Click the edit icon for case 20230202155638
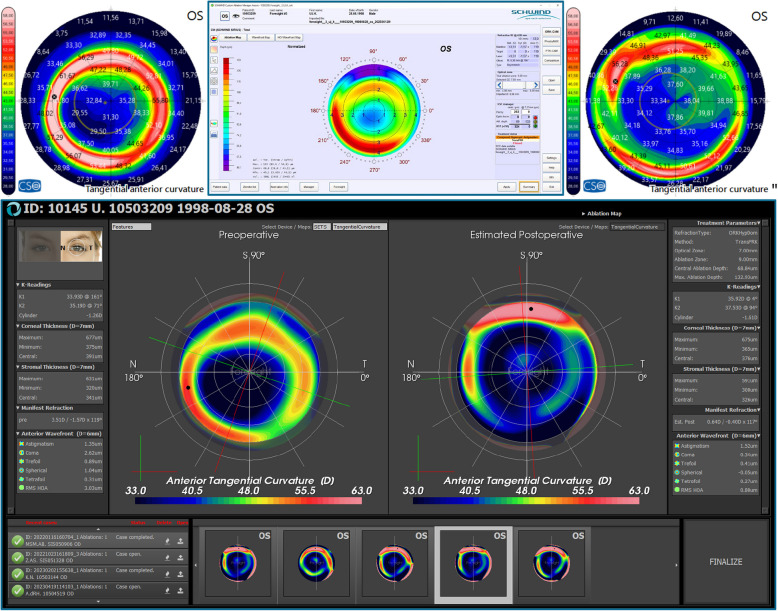The width and height of the screenshot is (778, 611). [165, 572]
